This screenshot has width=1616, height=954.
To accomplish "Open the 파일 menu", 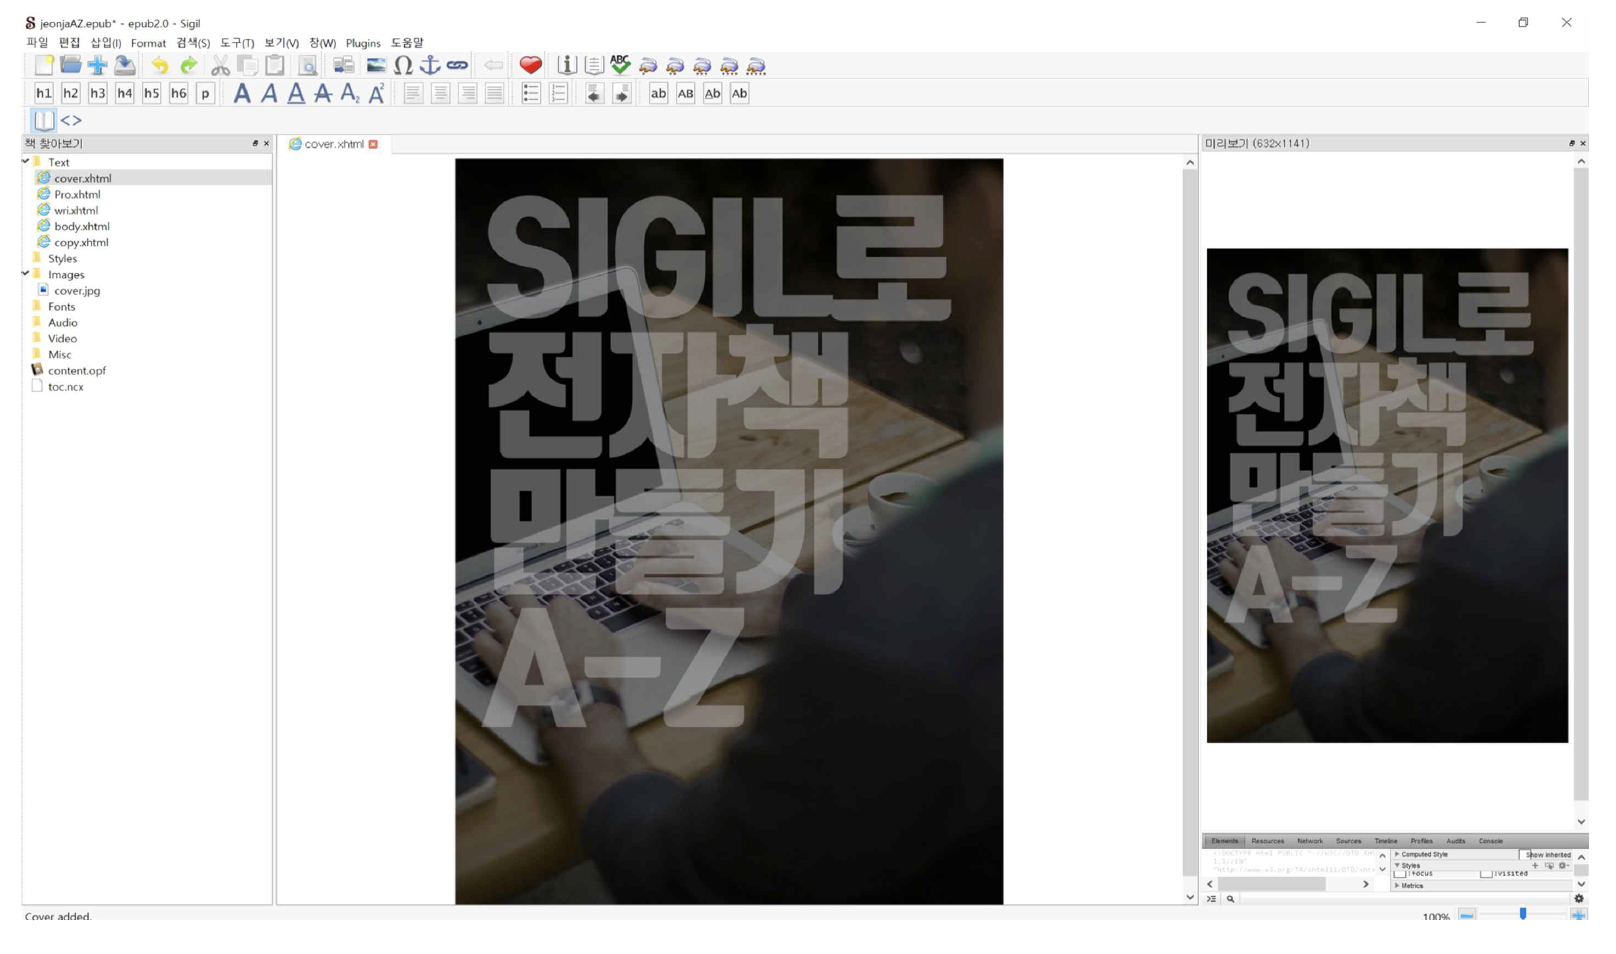I will [37, 43].
